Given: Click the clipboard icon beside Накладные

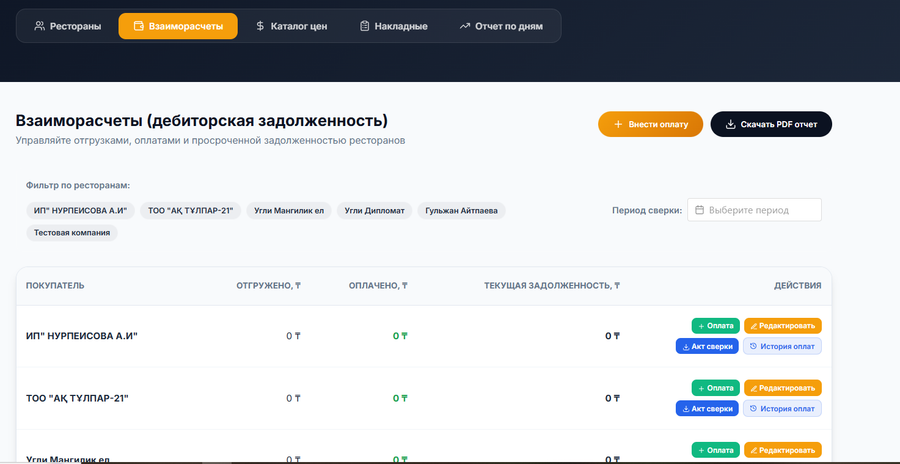Looking at the screenshot, I should point(364,26).
